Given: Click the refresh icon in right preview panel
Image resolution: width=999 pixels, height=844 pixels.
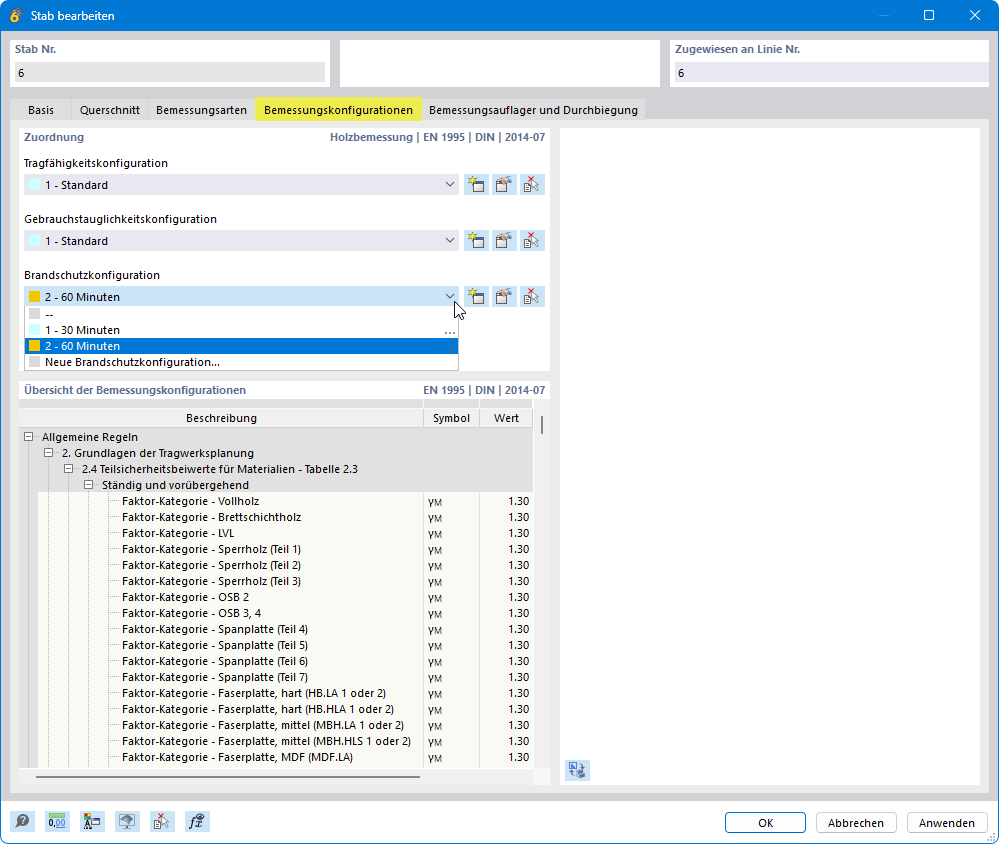Looking at the screenshot, I should coord(577,770).
